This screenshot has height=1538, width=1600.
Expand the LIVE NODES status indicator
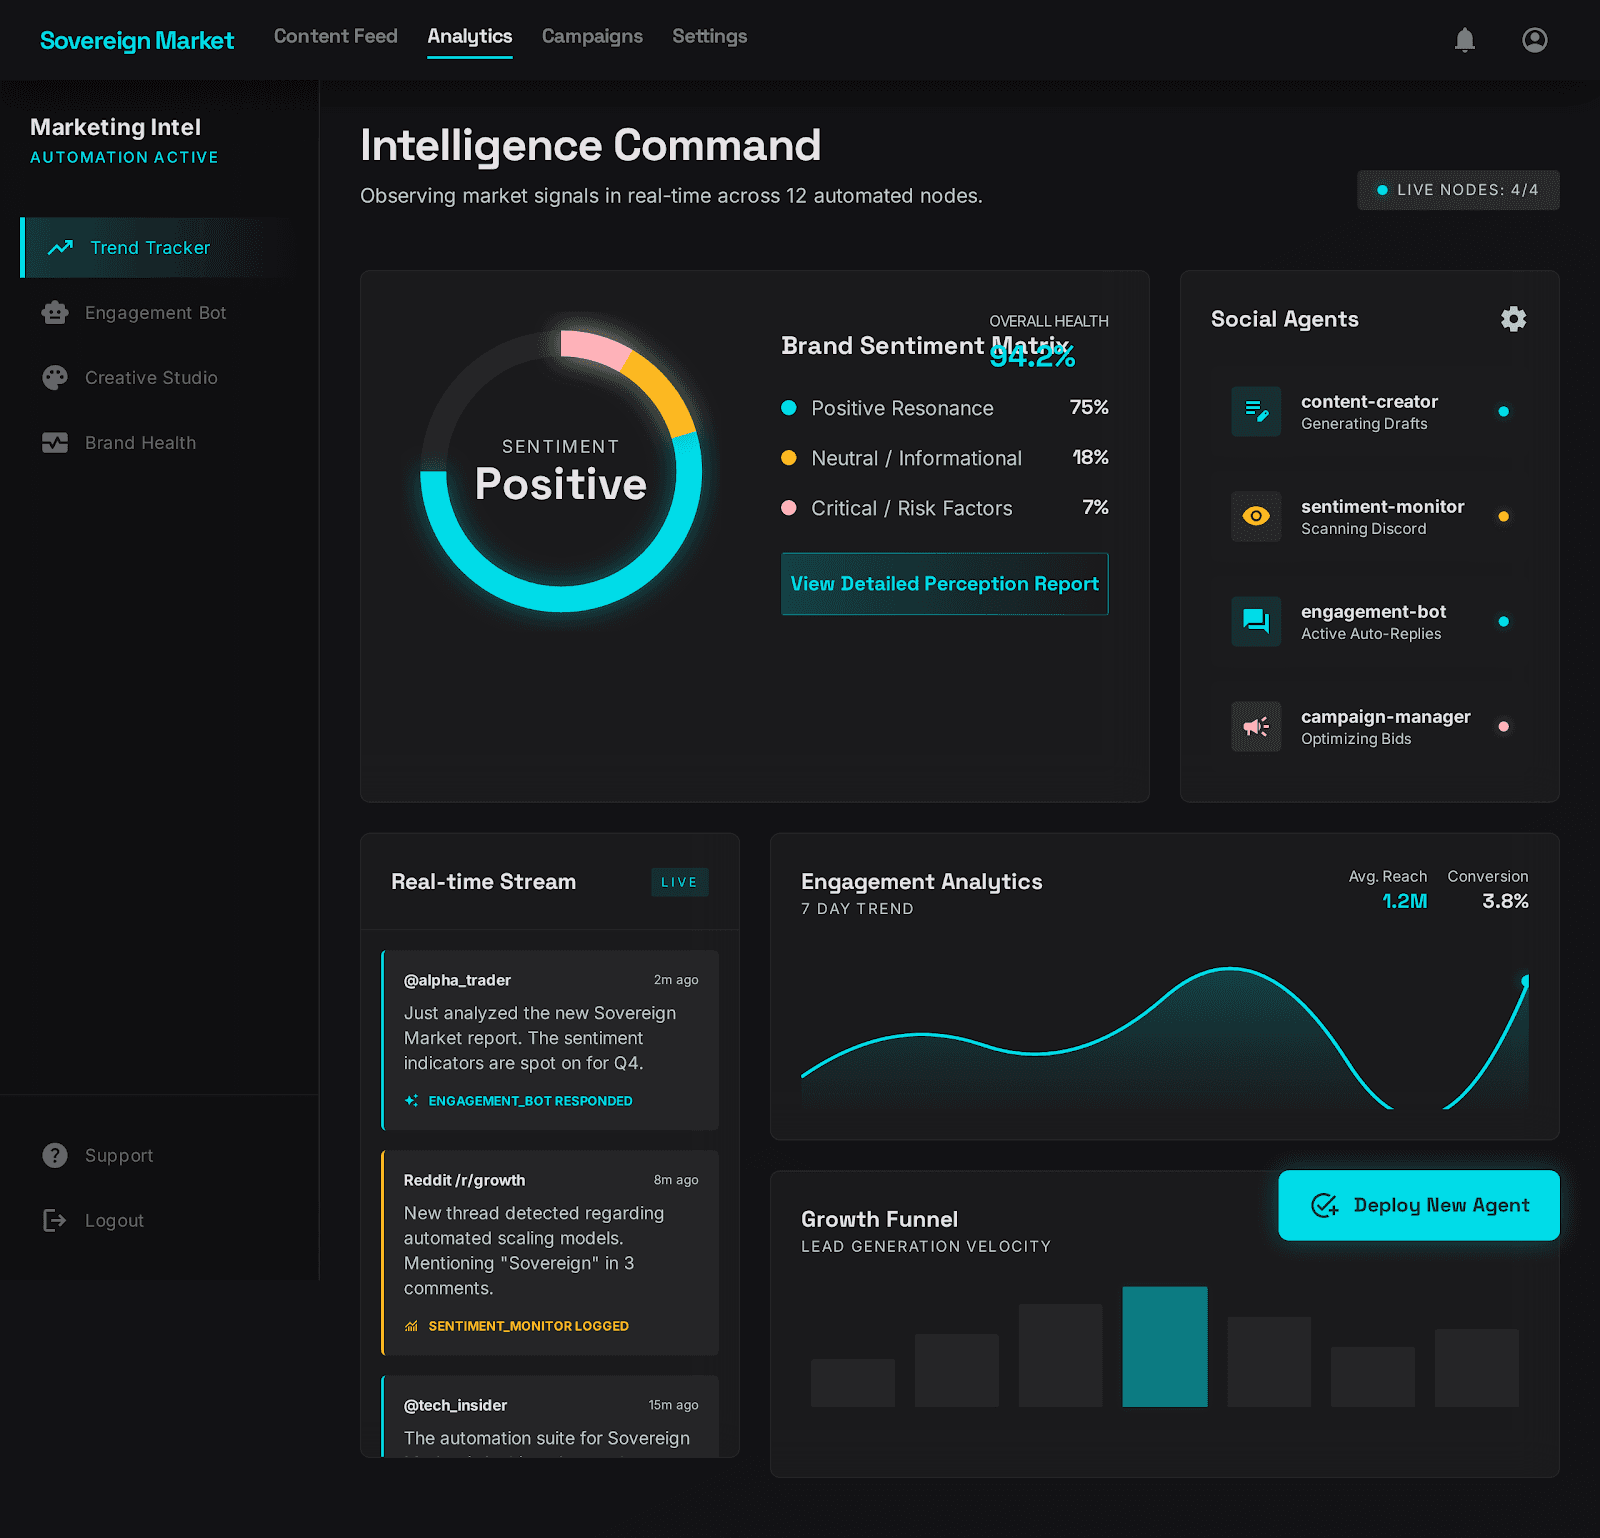pyautogui.click(x=1457, y=190)
